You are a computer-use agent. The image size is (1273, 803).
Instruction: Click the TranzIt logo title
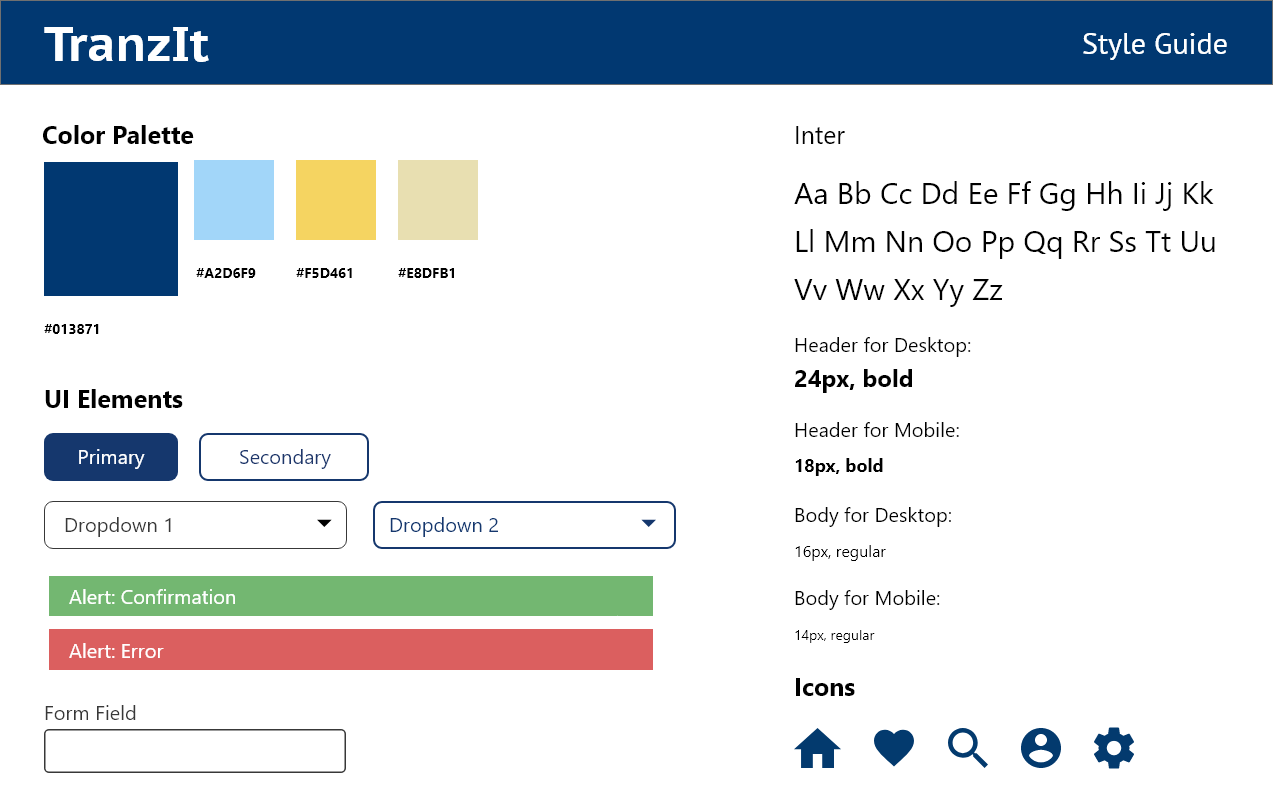click(127, 45)
